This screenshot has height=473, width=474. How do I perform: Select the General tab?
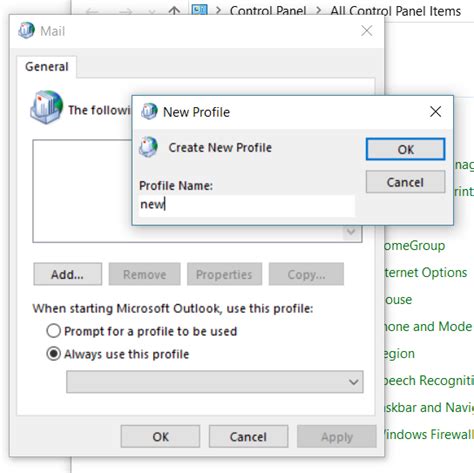click(x=47, y=67)
